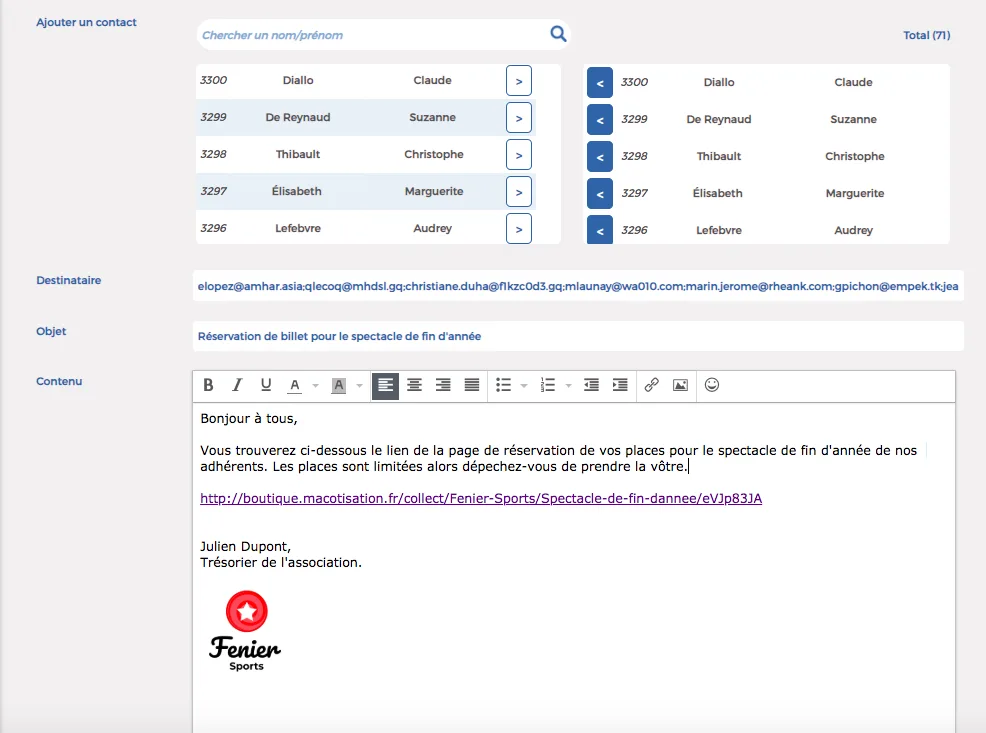
Task: Increase the indent of the paragraph
Action: tap(620, 385)
